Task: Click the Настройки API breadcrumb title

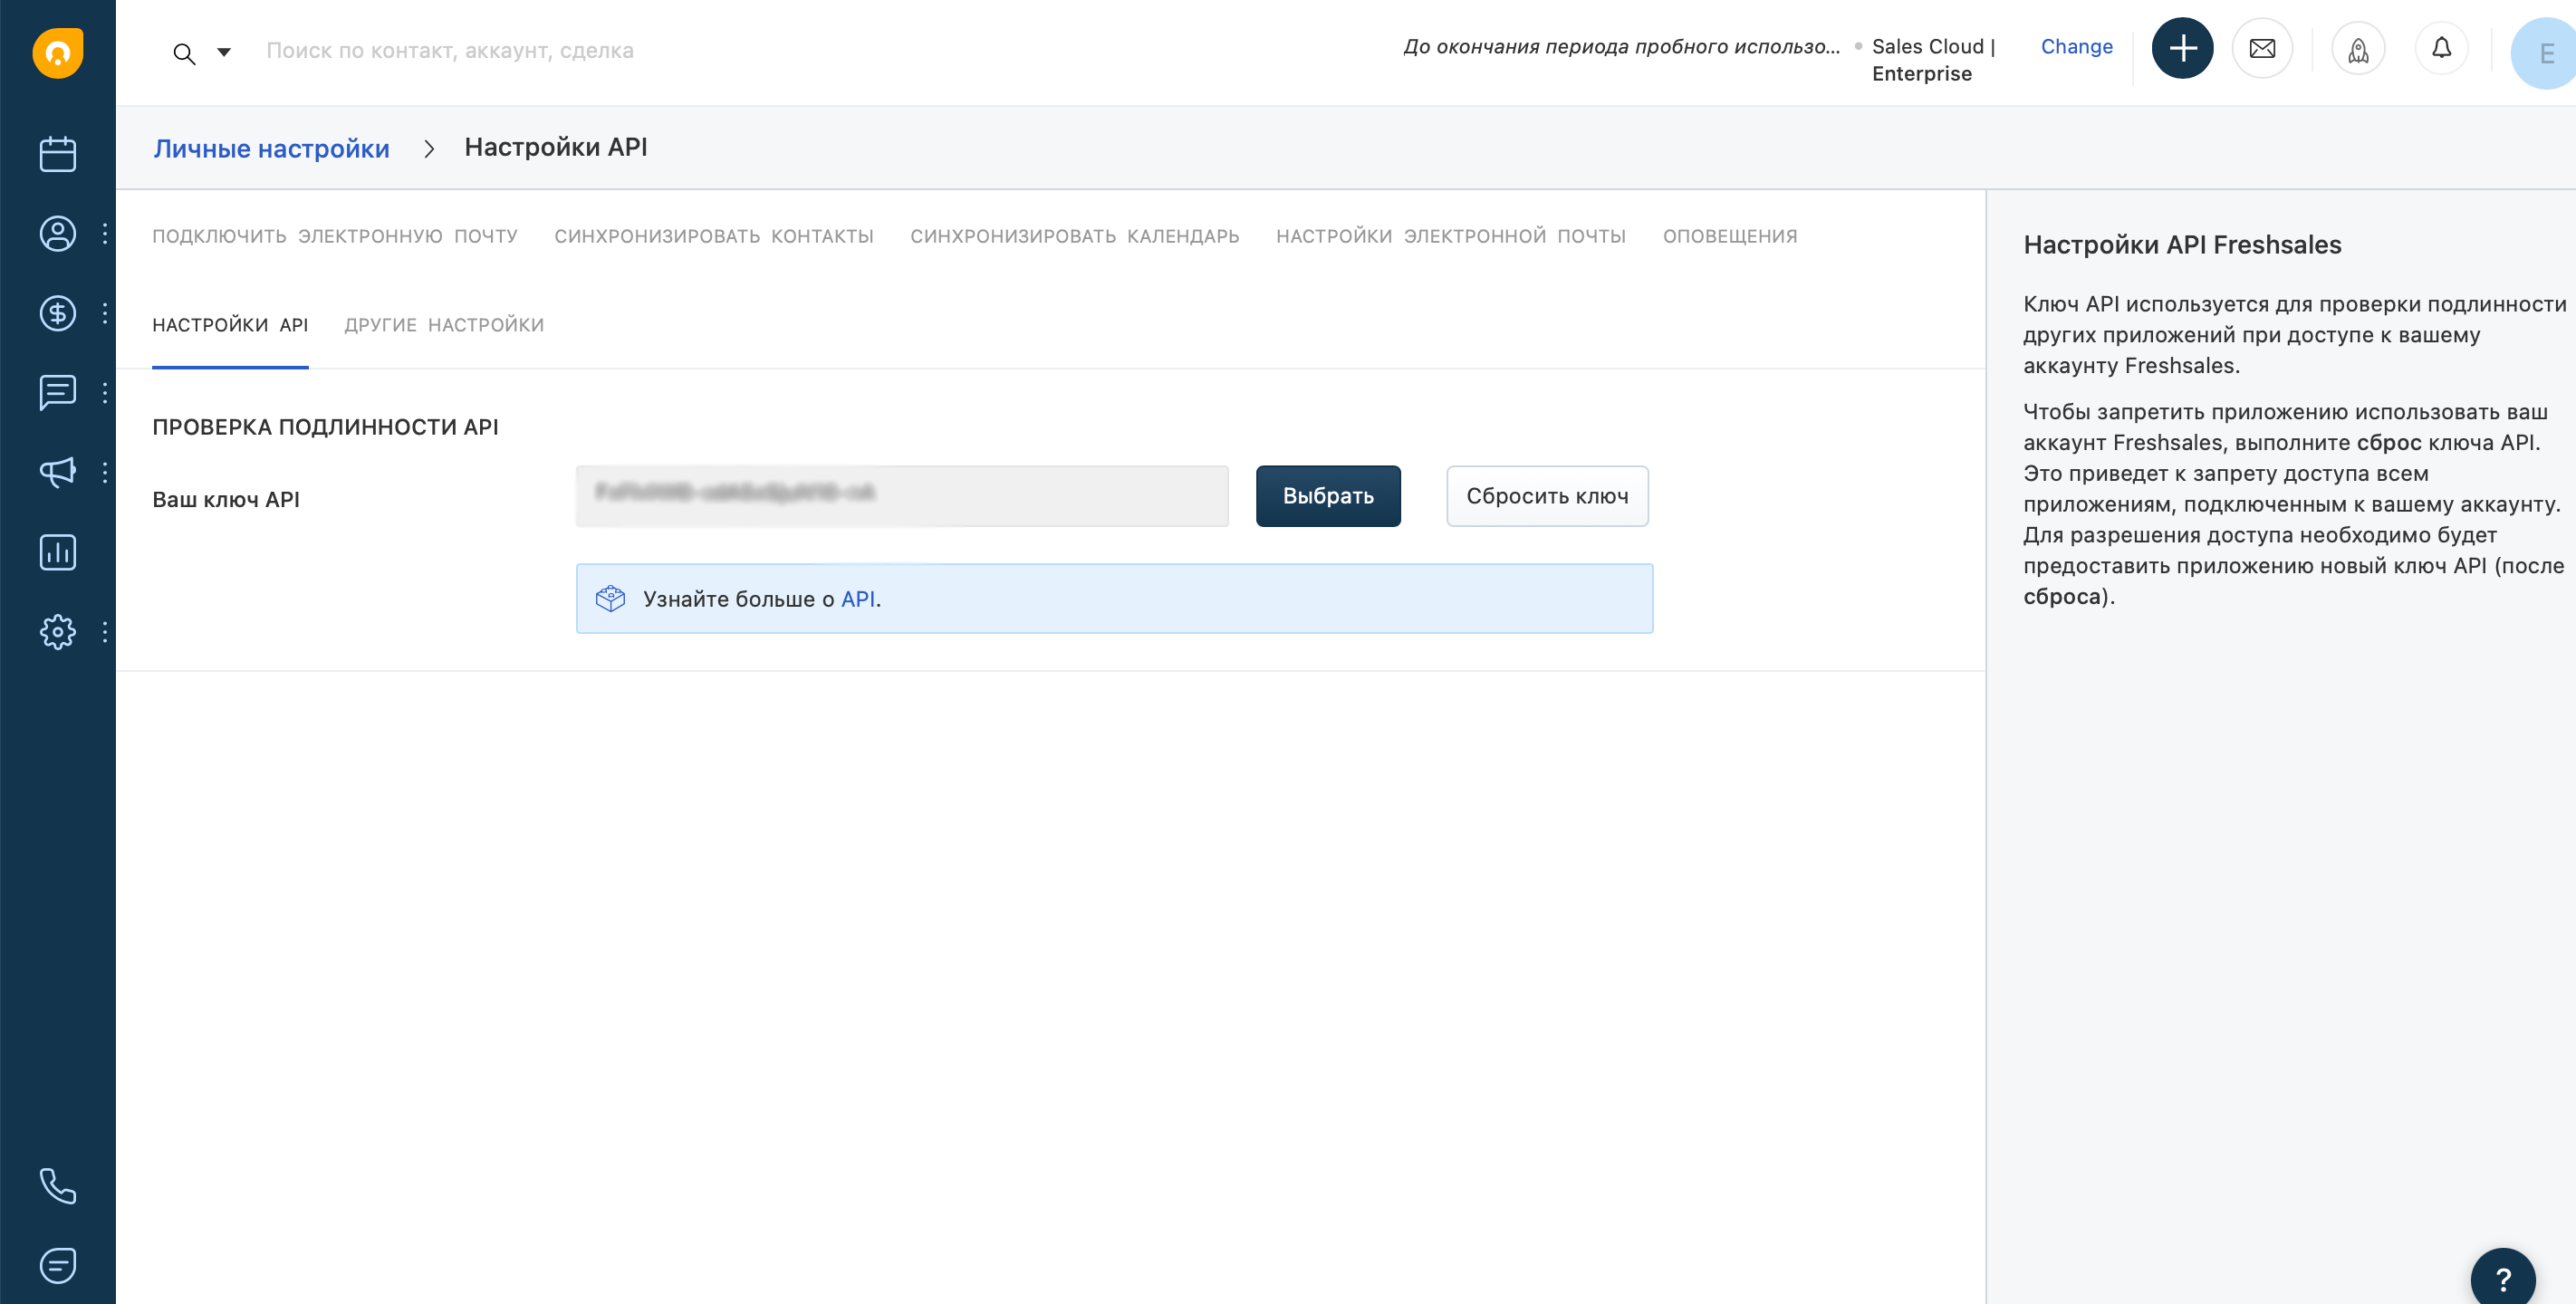Action: [556, 147]
